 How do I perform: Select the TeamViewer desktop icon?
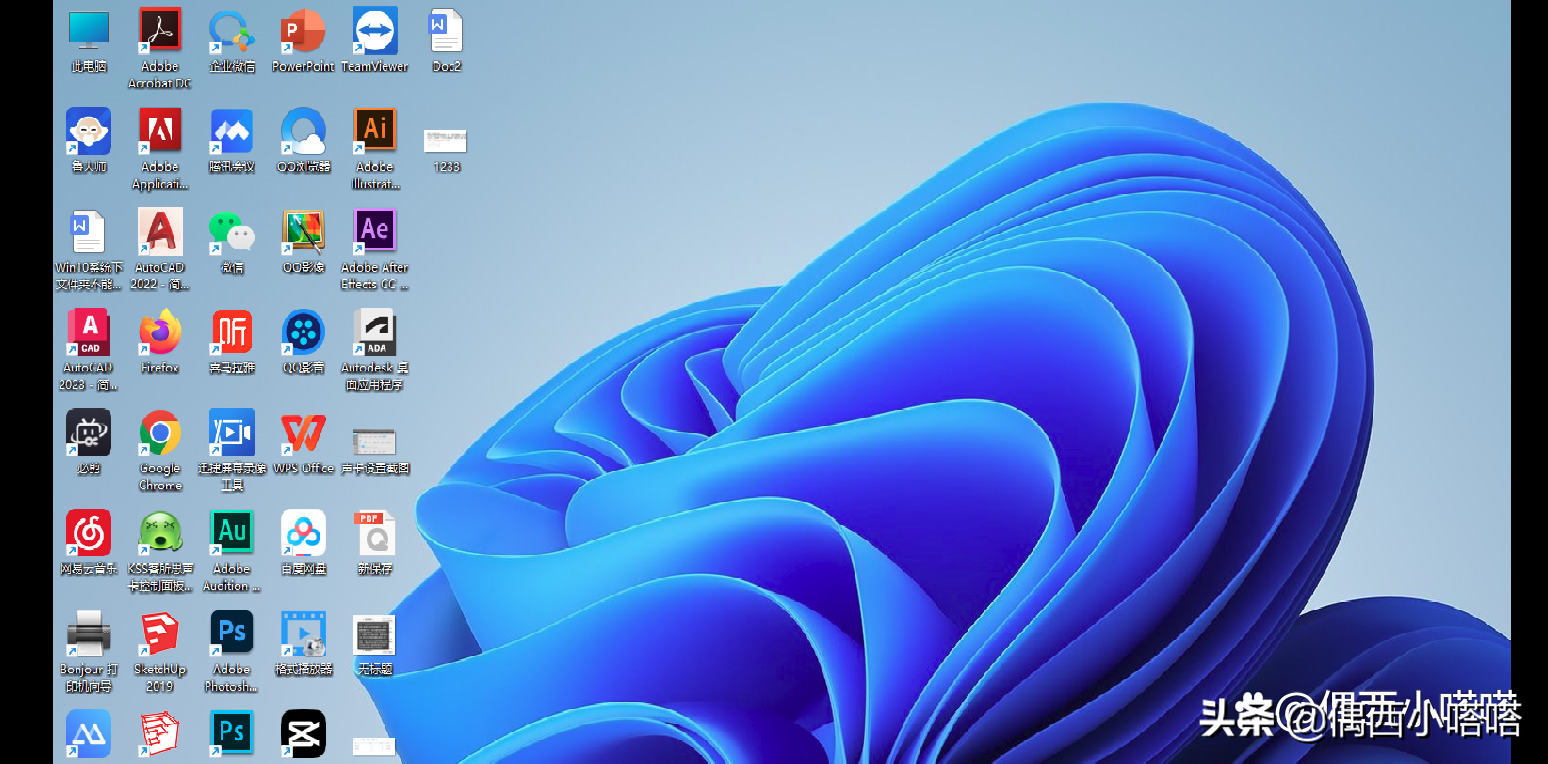pos(375,31)
